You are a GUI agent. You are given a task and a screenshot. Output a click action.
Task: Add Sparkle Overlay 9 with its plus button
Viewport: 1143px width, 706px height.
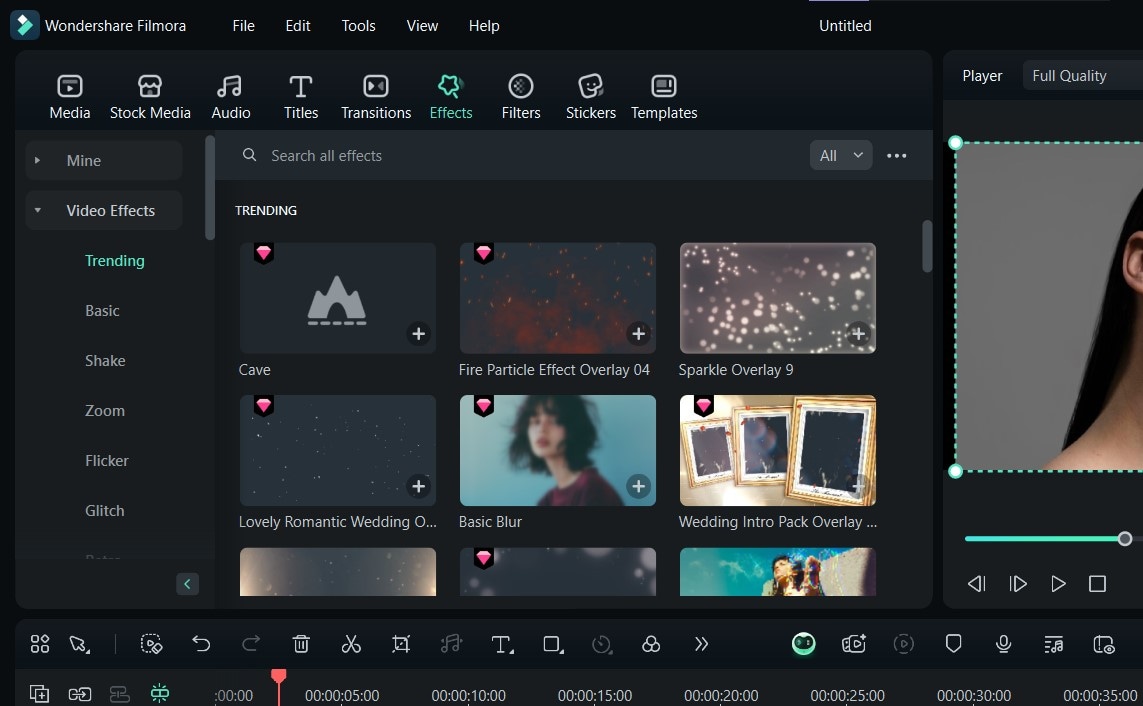point(859,334)
